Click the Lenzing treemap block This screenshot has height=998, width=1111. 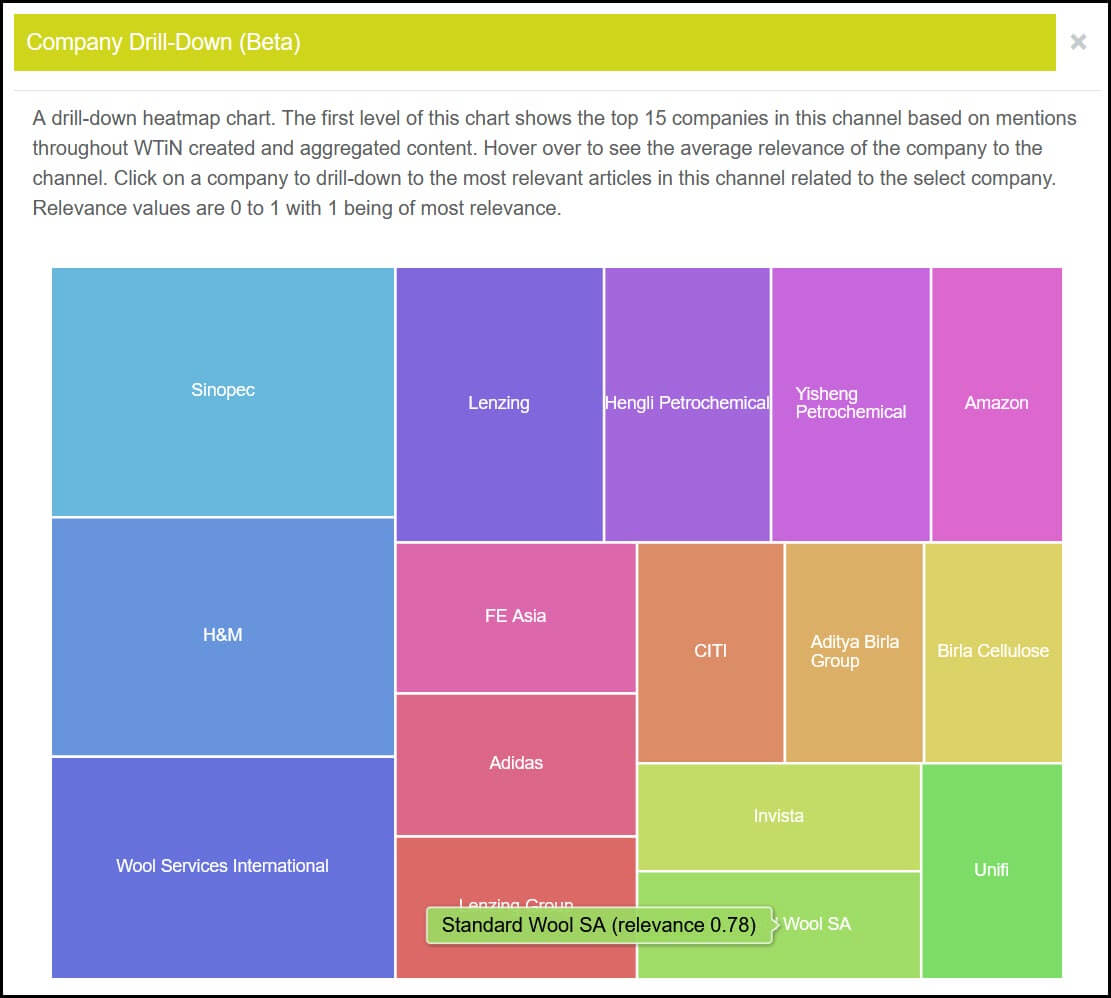[499, 404]
